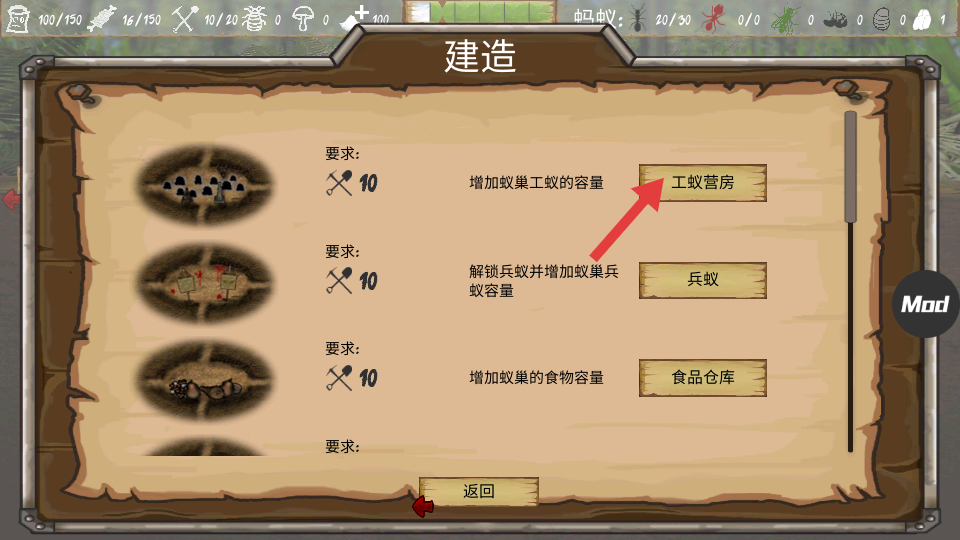
Task: Click the red soldier ant icon
Action: [x=713, y=18]
